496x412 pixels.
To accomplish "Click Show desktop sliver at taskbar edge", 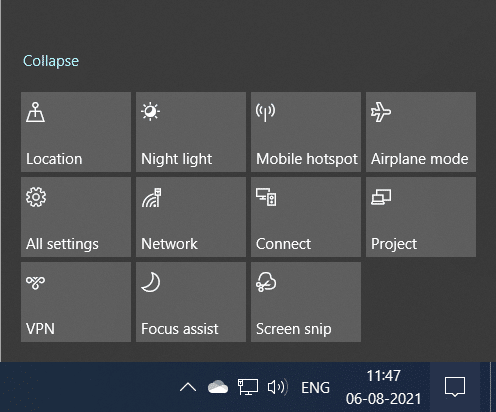I will tap(493, 387).
